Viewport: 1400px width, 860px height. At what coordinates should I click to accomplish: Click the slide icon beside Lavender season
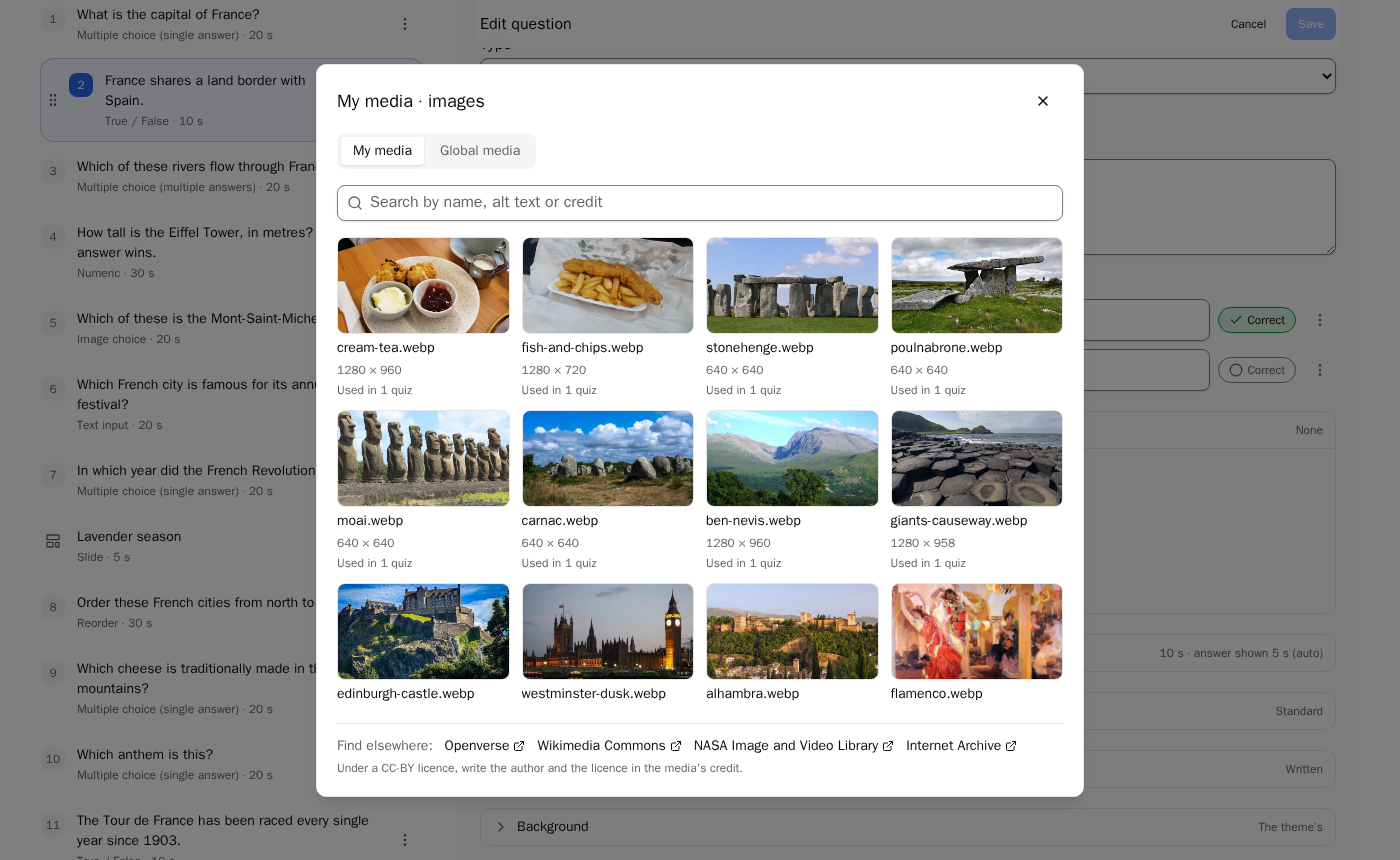[x=53, y=541]
